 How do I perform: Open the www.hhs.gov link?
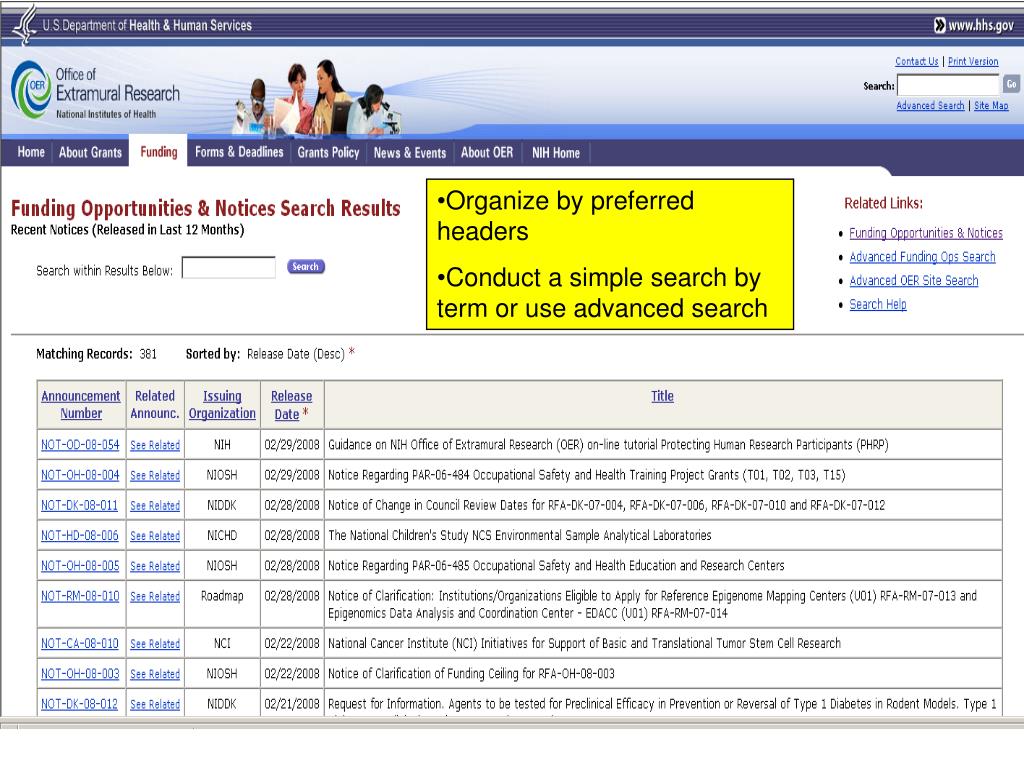click(x=974, y=25)
